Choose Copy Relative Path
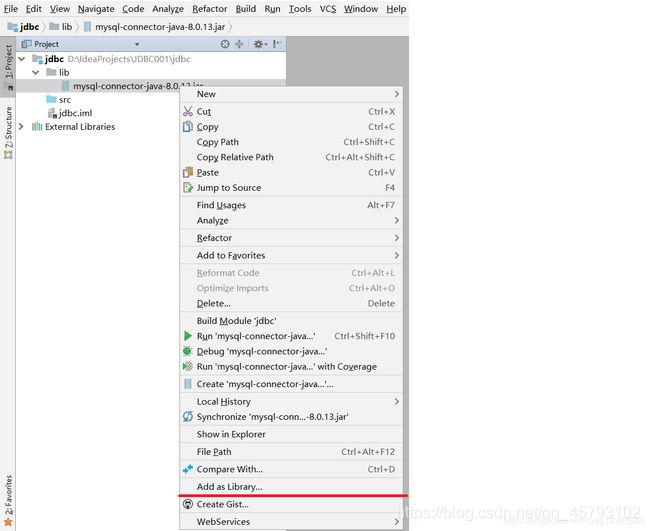 (291, 158)
